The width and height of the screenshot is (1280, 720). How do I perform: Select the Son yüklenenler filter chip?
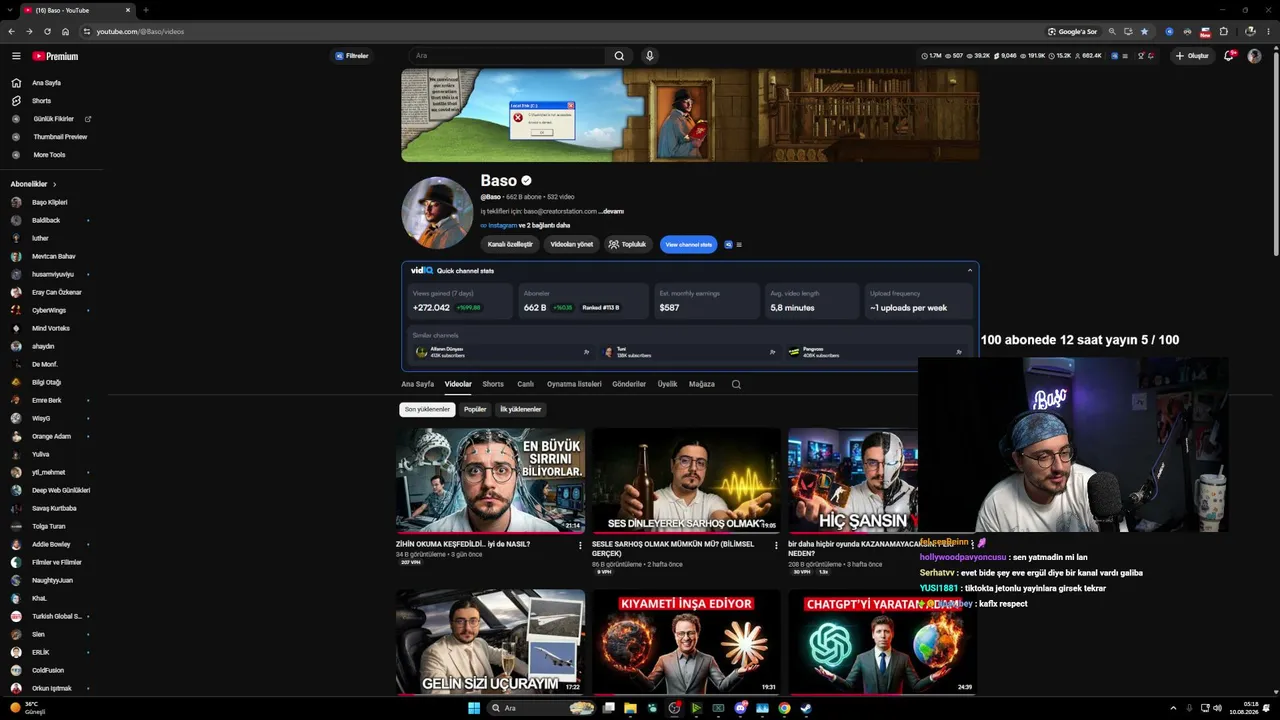point(427,409)
